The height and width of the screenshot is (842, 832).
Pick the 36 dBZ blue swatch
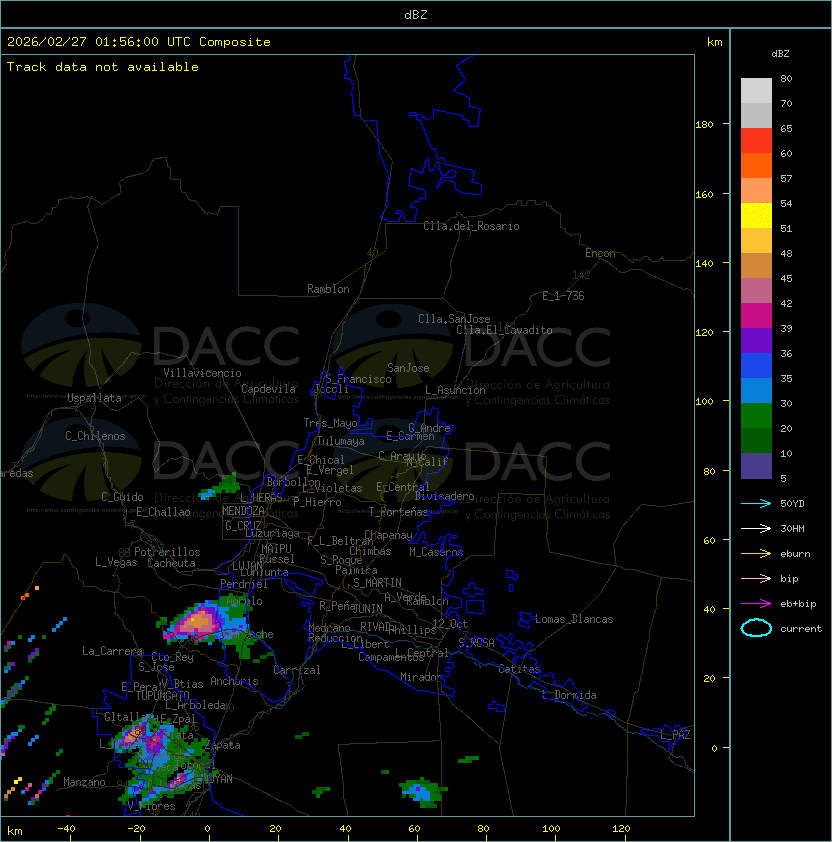[x=756, y=365]
